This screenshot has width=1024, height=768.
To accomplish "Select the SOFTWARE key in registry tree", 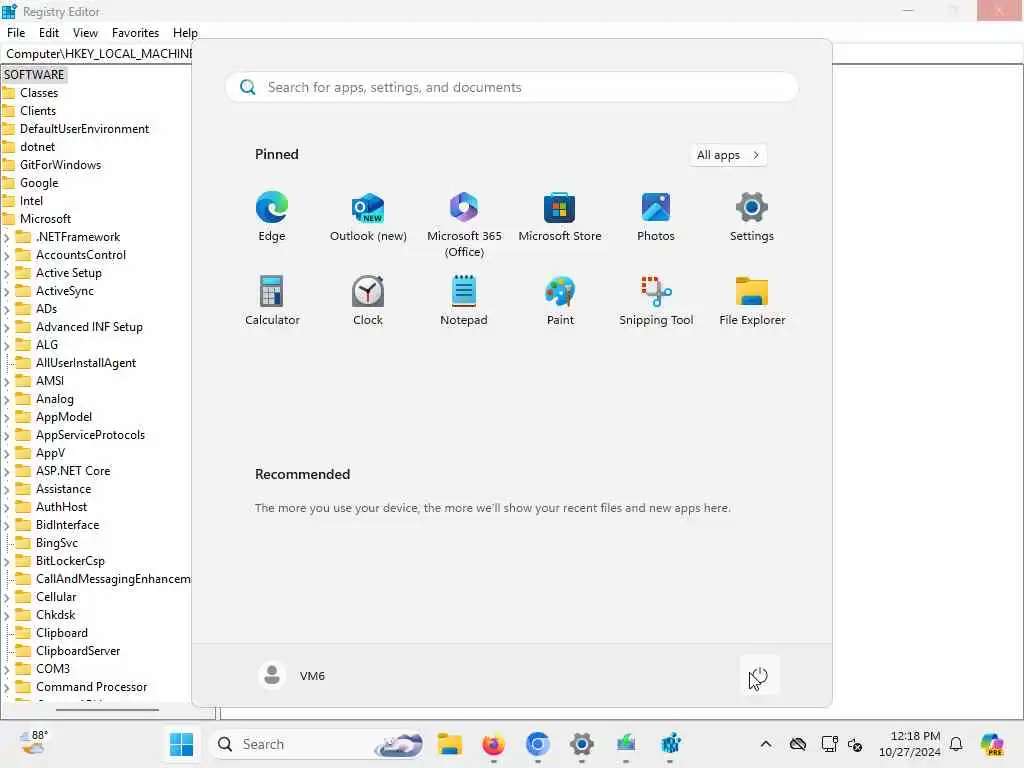I will click(x=34, y=74).
